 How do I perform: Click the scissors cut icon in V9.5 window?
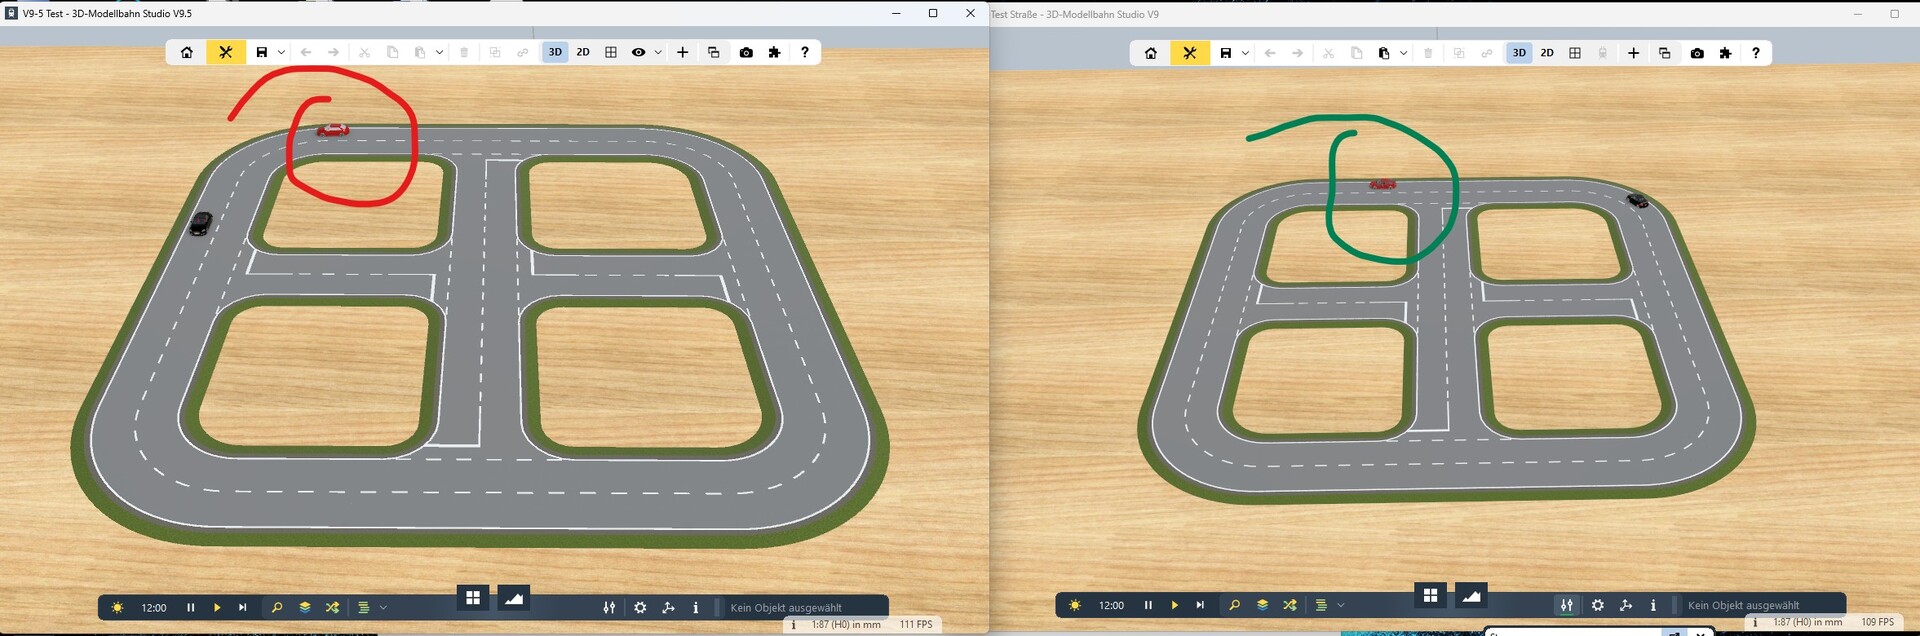(365, 52)
